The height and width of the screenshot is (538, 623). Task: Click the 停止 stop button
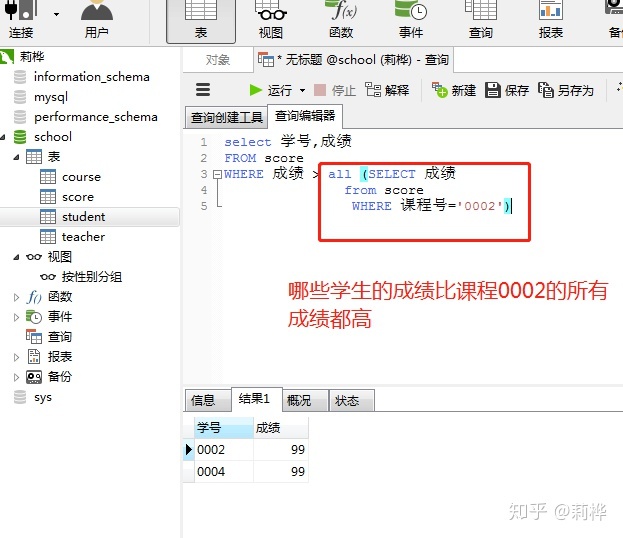coord(335,90)
